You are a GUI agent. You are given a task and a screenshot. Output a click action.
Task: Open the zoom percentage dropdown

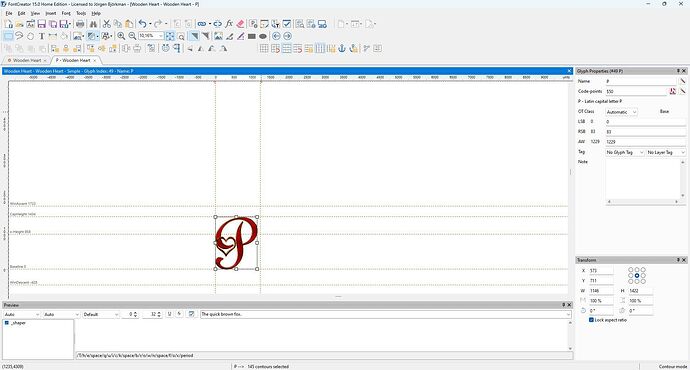pyautogui.click(x=161, y=36)
